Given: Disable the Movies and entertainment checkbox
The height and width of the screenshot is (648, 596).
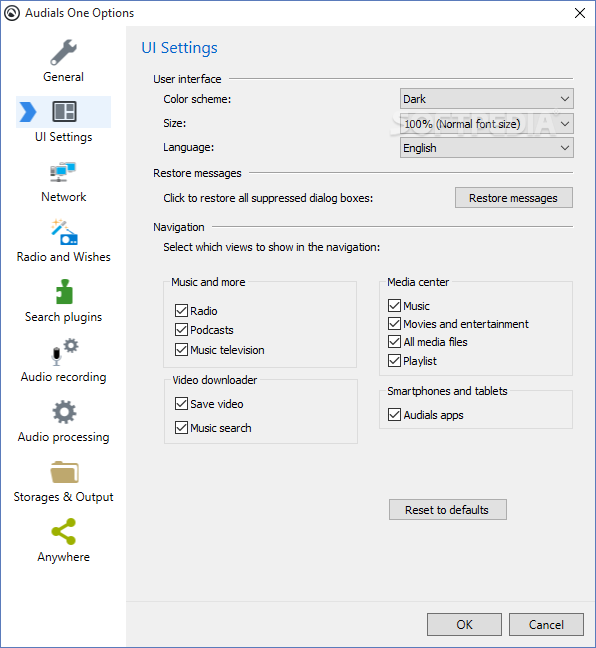Looking at the screenshot, I should click(x=394, y=324).
